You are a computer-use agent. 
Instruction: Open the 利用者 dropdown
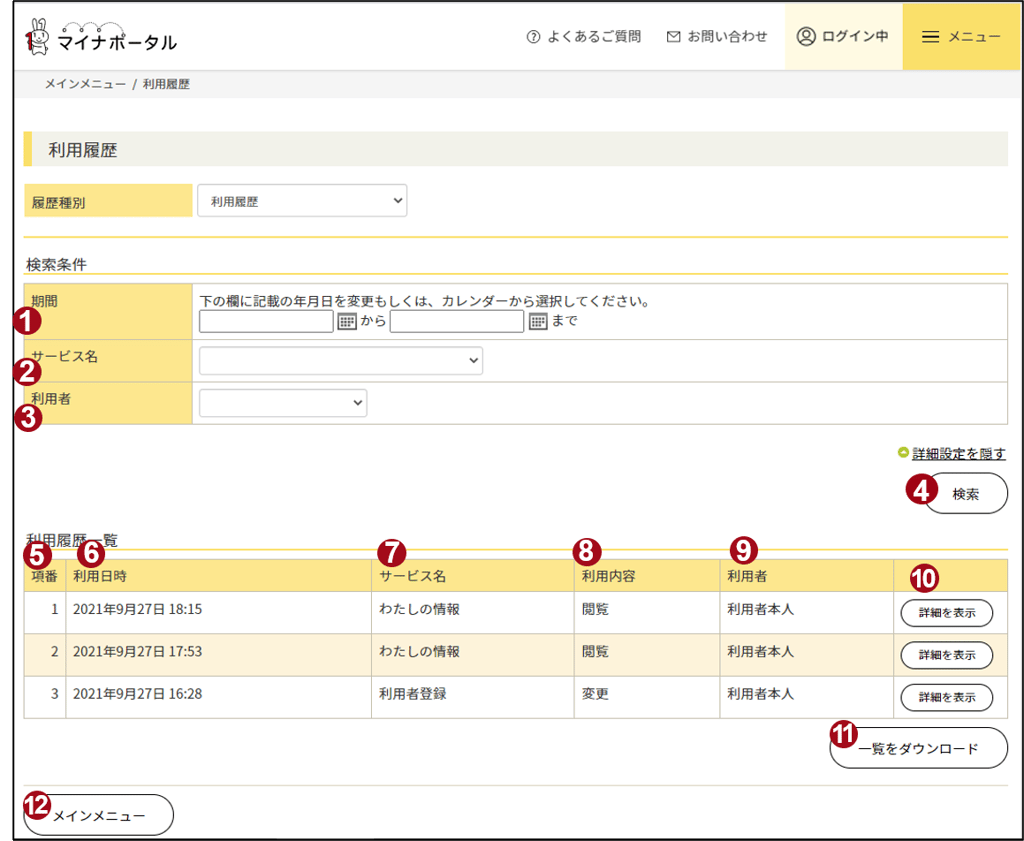[283, 403]
